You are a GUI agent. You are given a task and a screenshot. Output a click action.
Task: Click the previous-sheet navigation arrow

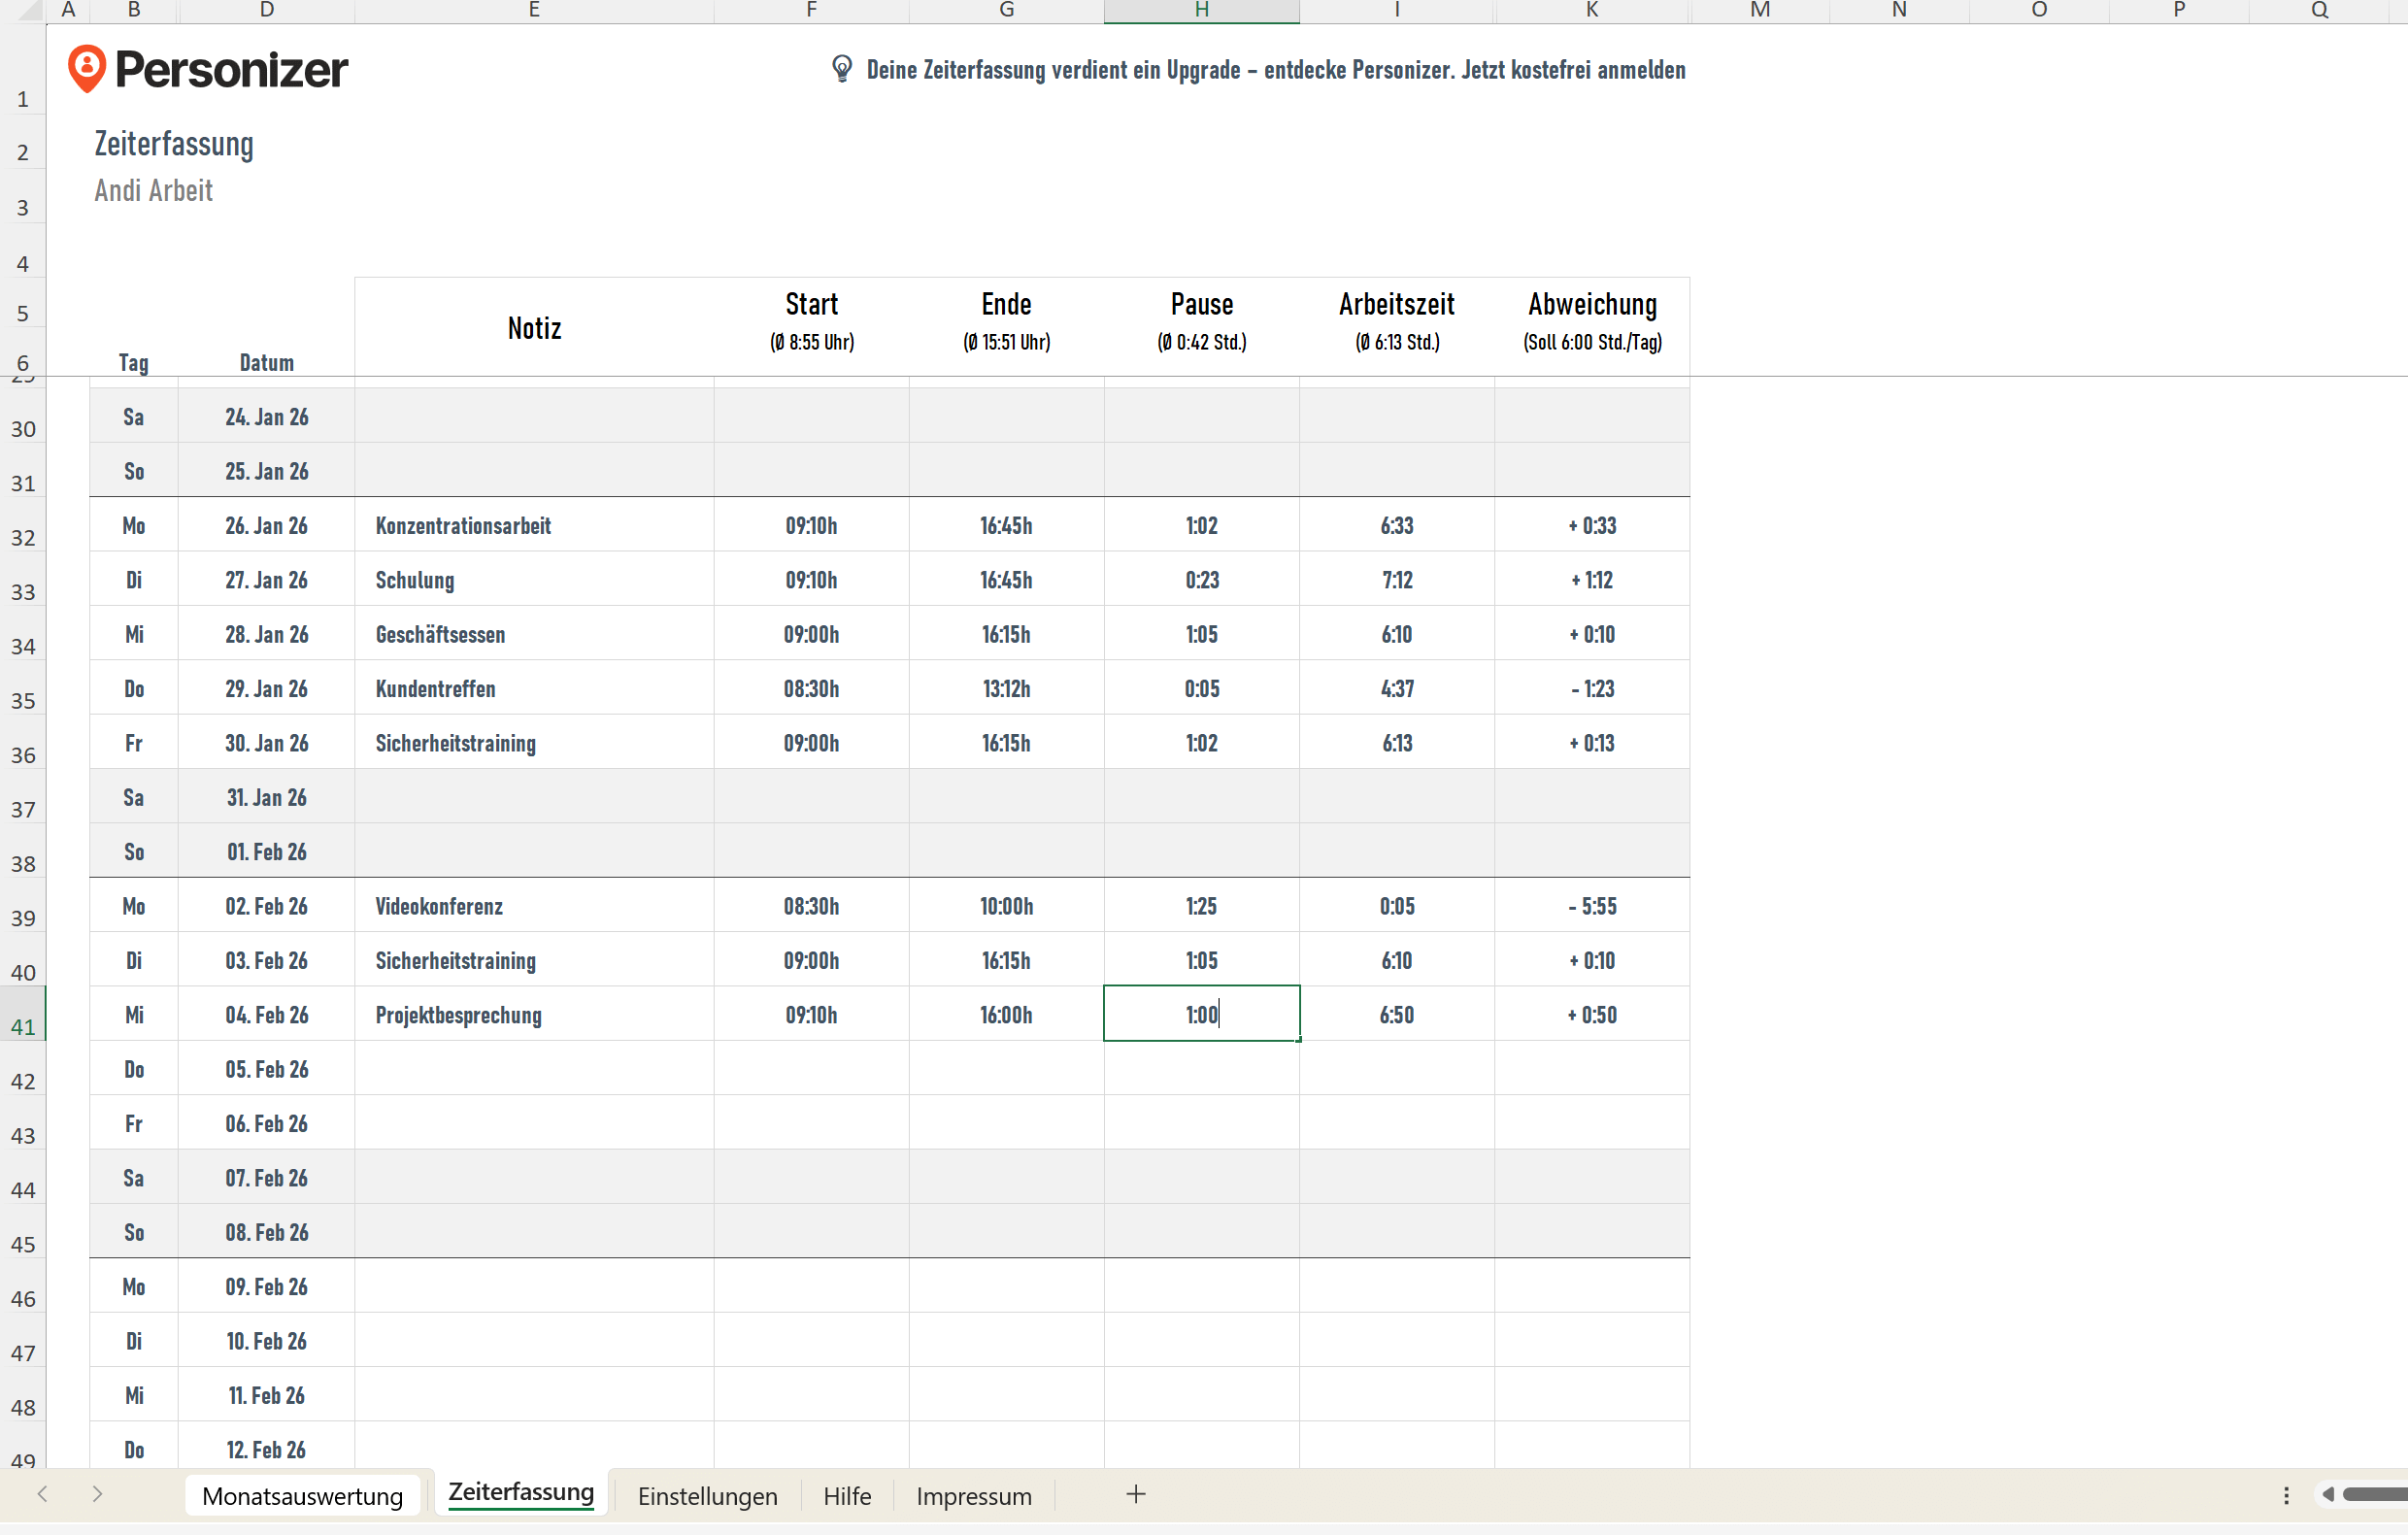tap(43, 1494)
